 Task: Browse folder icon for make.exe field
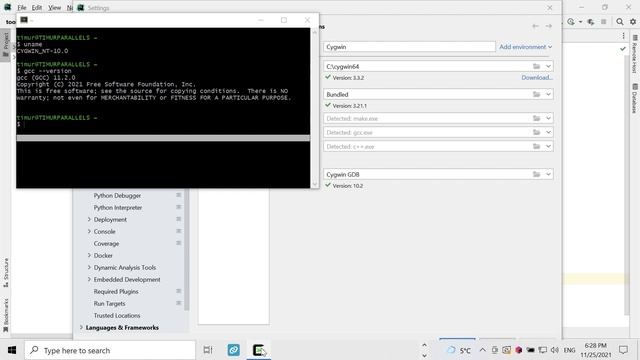coord(536,118)
